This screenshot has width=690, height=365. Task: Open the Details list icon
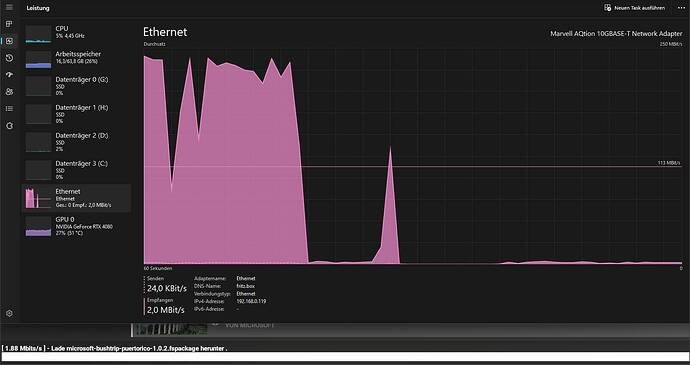pyautogui.click(x=9, y=109)
